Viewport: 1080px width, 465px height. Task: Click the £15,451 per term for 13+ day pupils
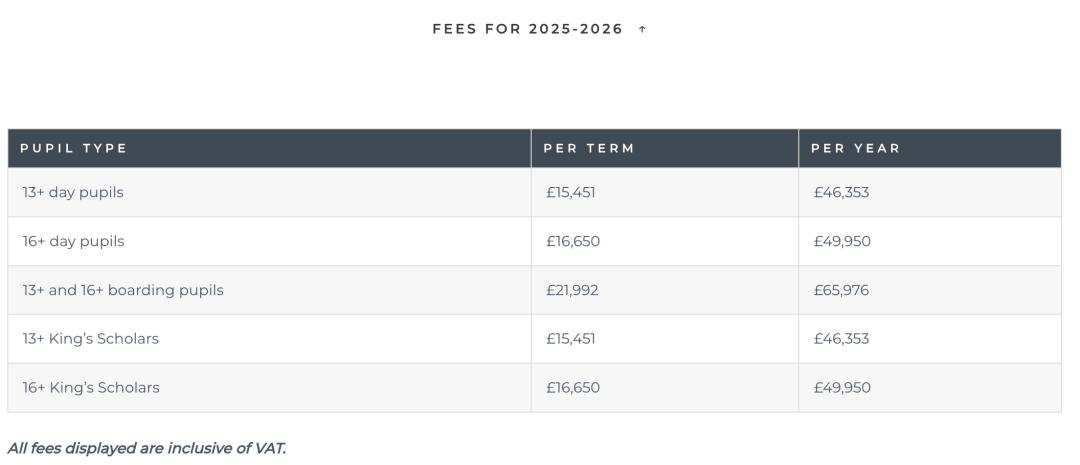[x=571, y=193]
